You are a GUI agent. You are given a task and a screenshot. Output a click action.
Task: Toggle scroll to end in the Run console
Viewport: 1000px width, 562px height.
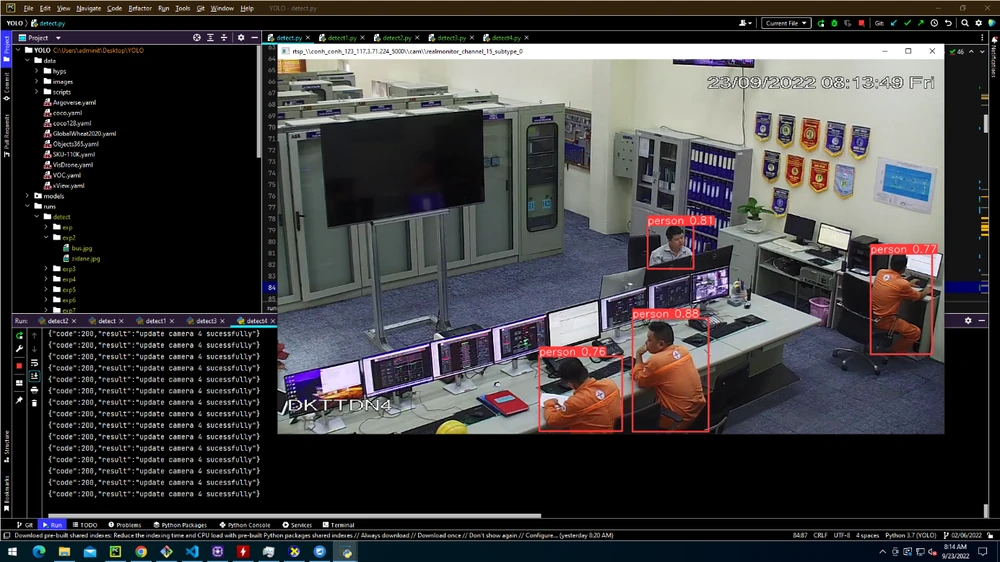tap(33, 375)
